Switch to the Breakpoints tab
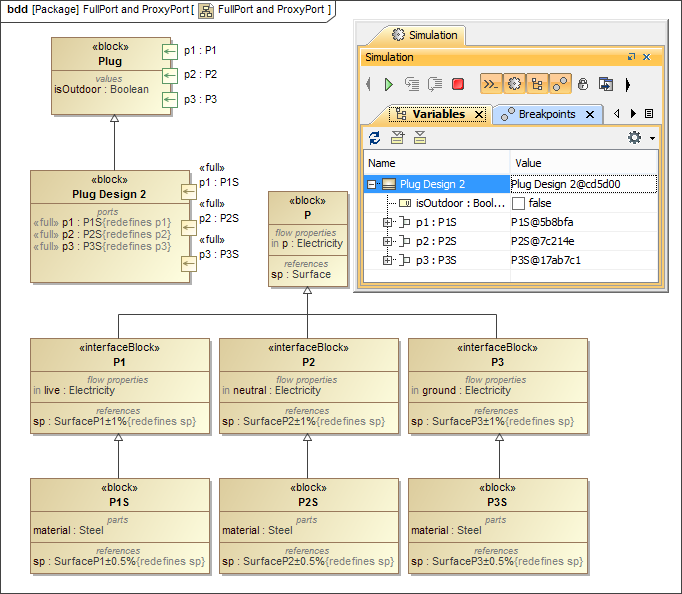 pos(546,115)
